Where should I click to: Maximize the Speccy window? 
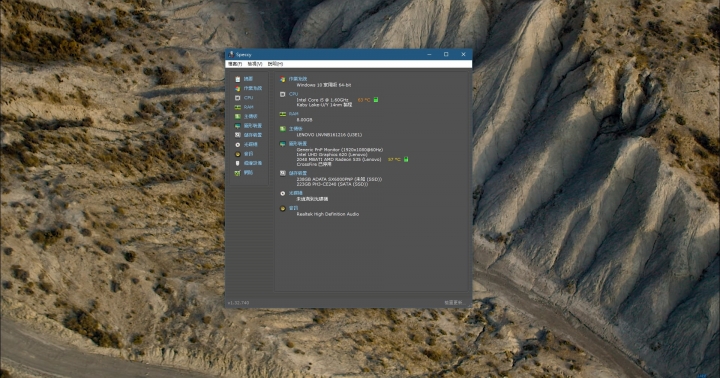446,54
